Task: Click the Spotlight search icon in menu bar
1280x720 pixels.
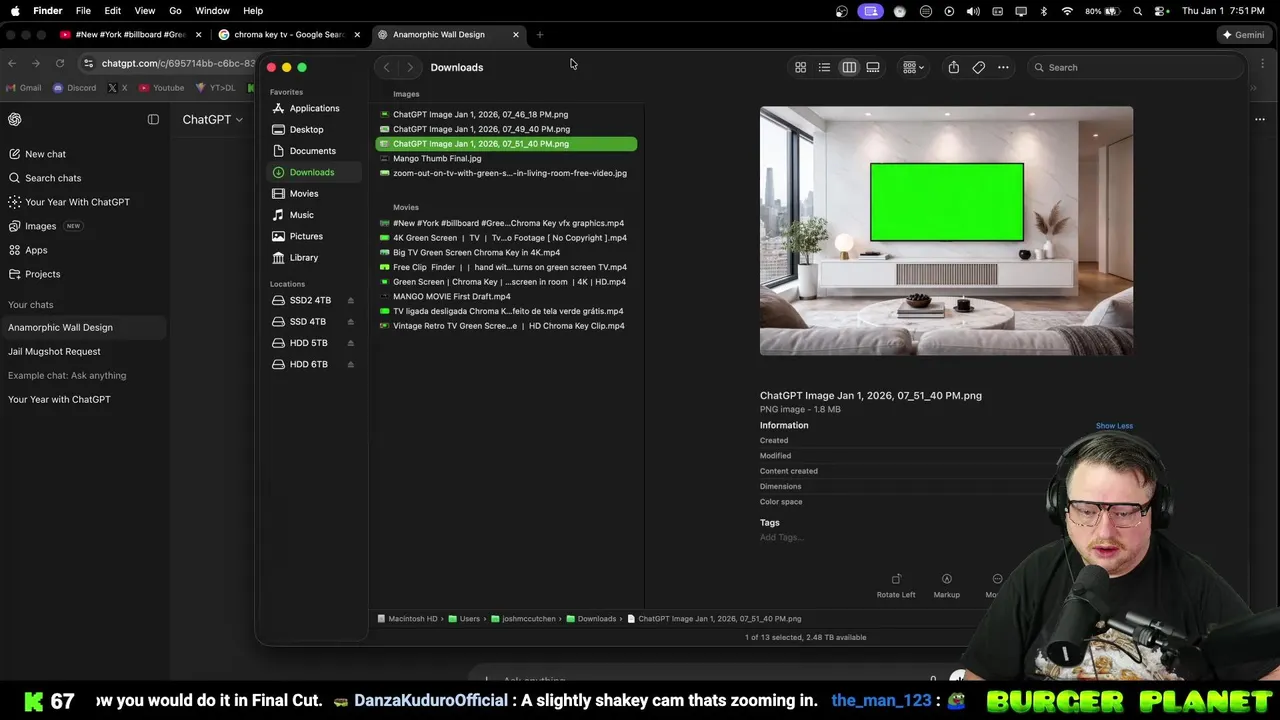Action: coord(1138,11)
